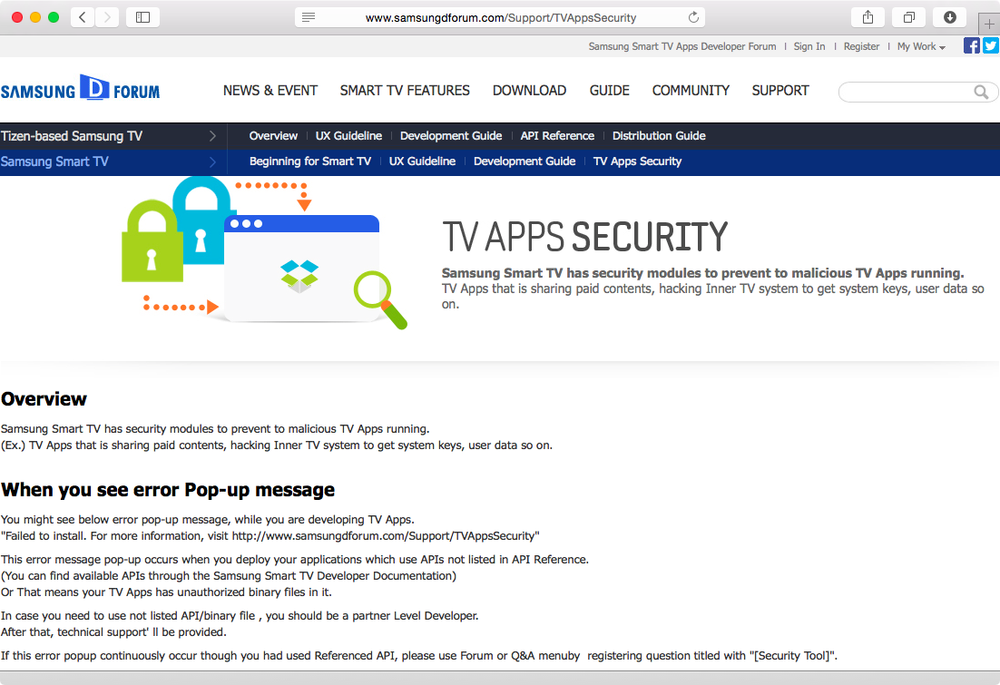Screen dimensions: 1000x685
Task: Open Development Guide in Tizen row
Action: pos(451,136)
